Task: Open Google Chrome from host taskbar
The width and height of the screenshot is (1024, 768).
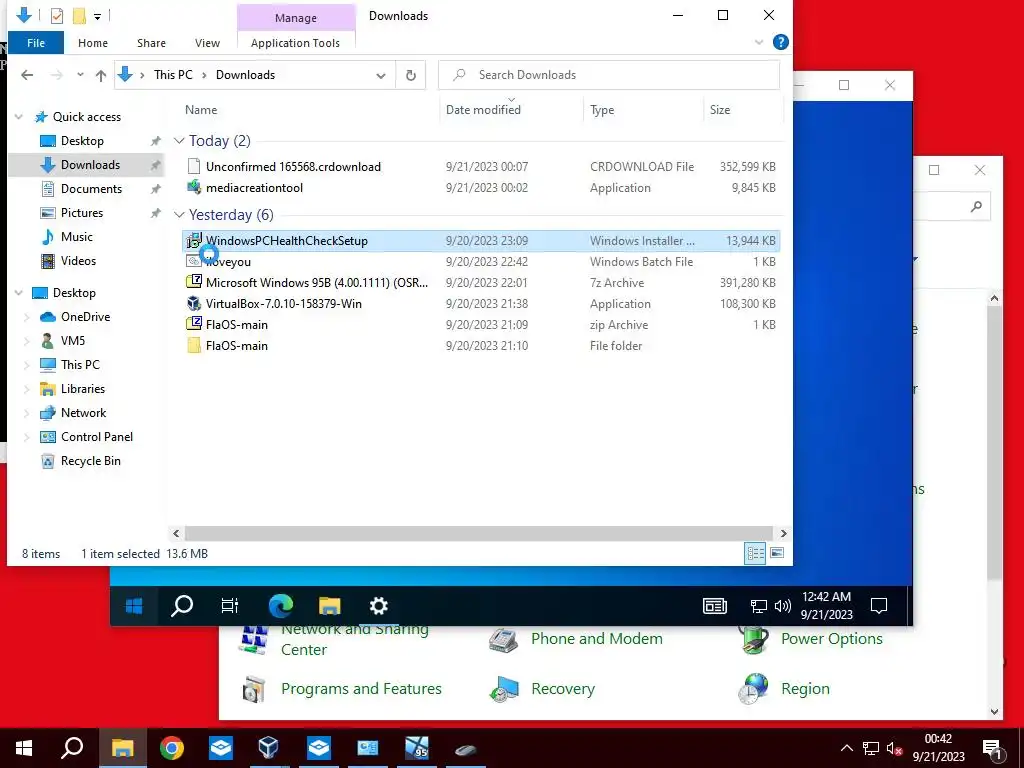Action: click(172, 748)
